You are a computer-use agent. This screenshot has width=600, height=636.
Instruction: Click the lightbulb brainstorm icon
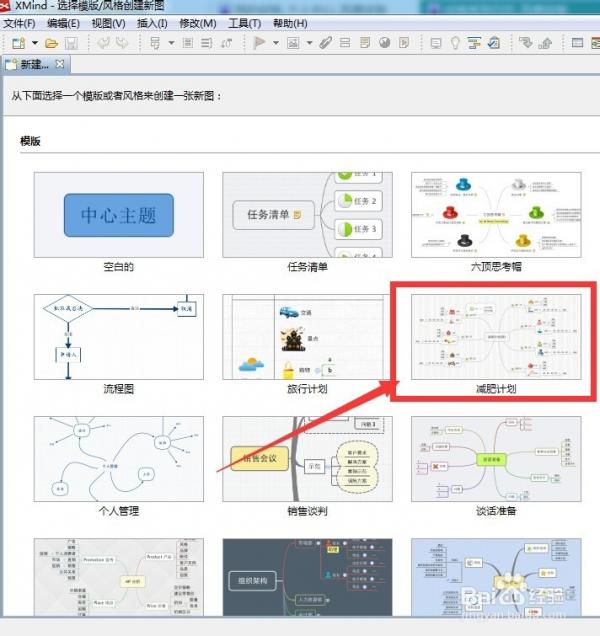[455, 43]
